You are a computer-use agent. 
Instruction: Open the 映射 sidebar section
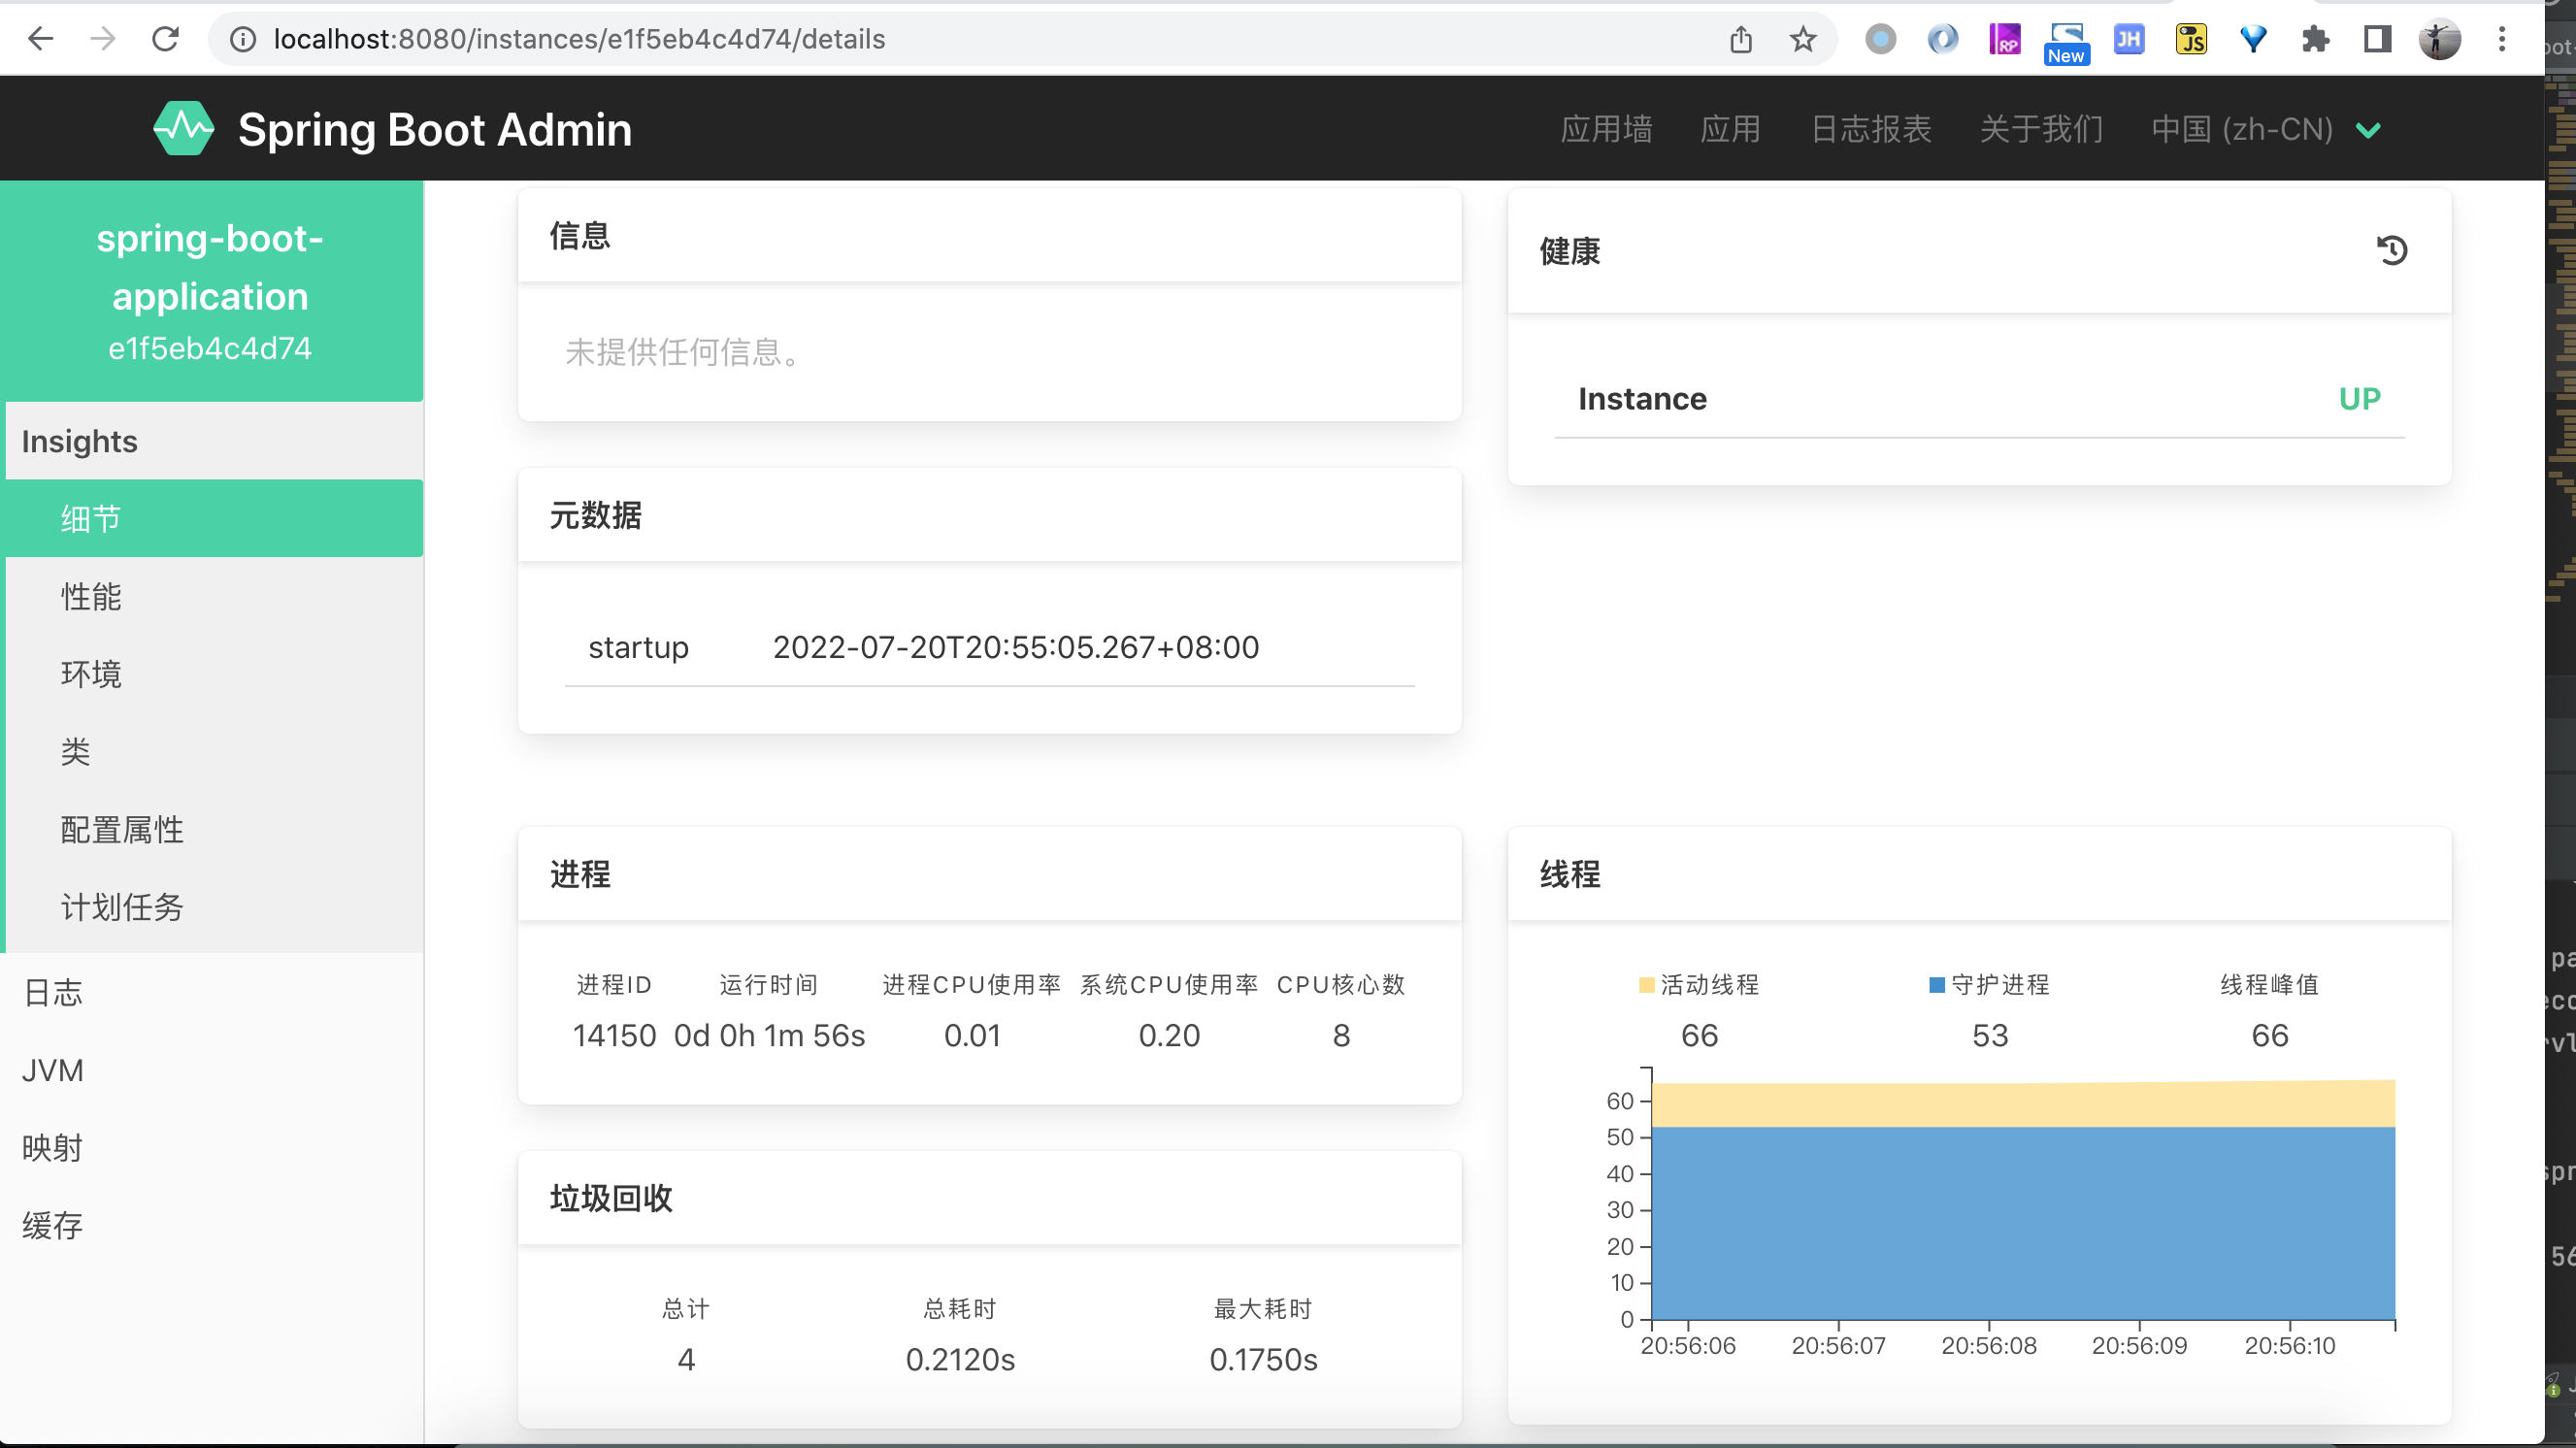(x=211, y=1147)
